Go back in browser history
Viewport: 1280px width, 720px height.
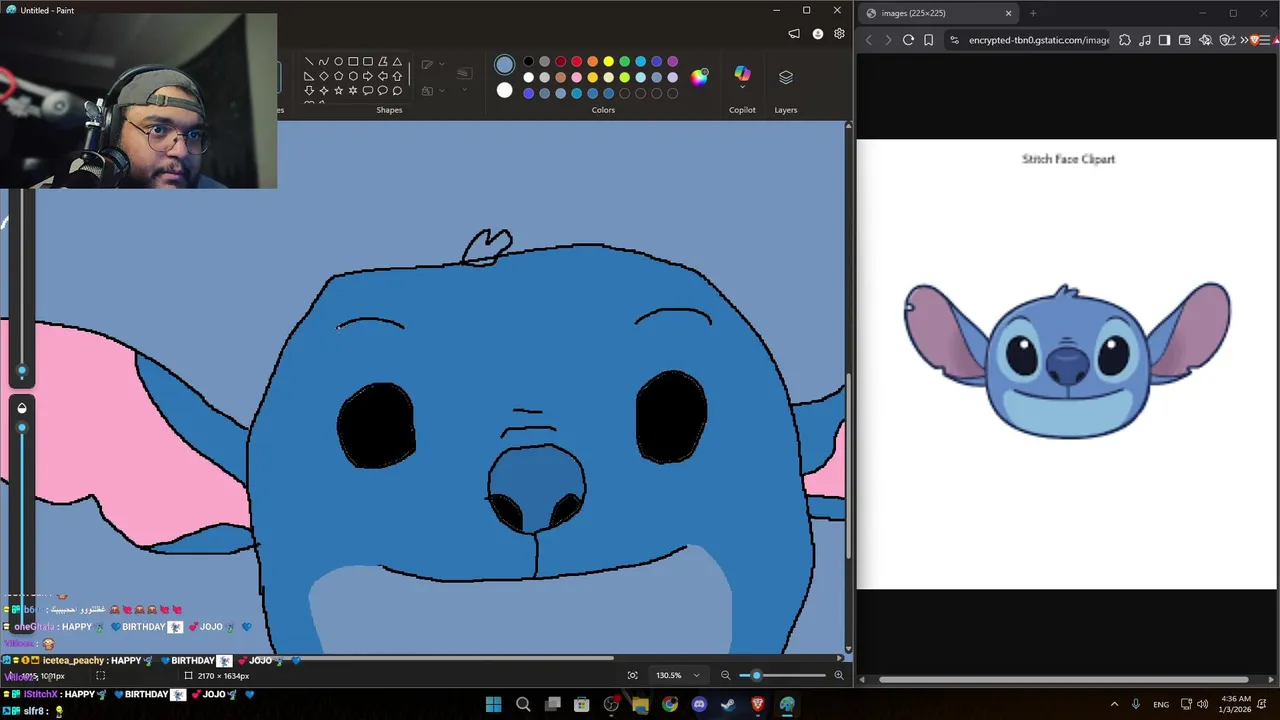[868, 40]
